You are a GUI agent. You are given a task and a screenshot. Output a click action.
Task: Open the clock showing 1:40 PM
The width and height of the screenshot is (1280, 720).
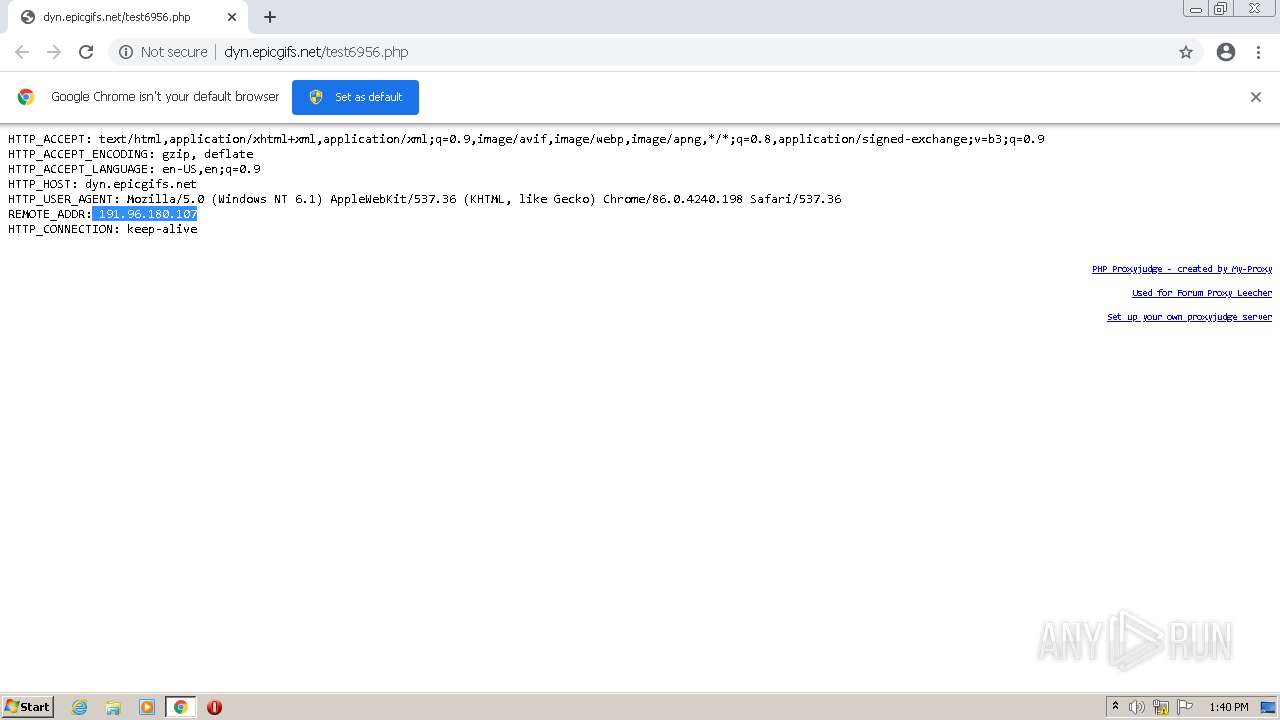(x=1229, y=707)
